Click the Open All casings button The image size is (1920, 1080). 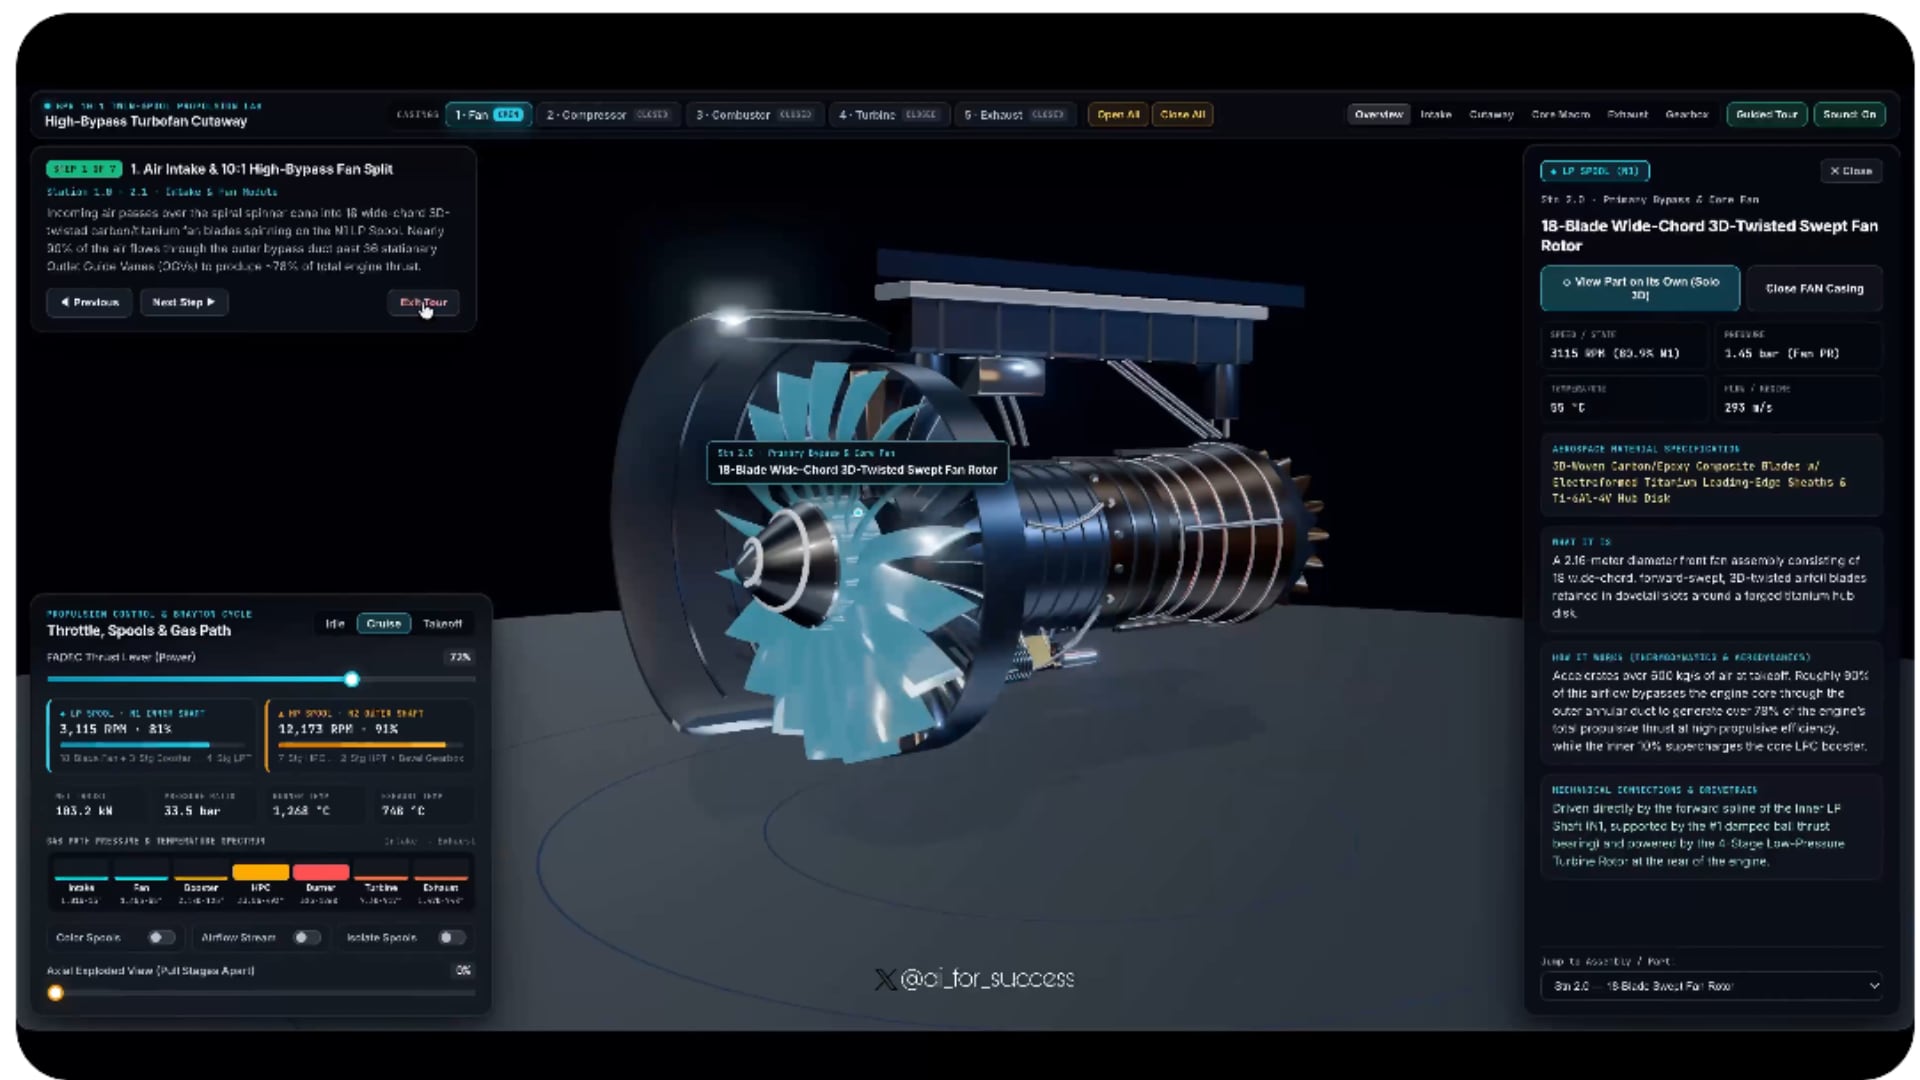tap(1118, 115)
